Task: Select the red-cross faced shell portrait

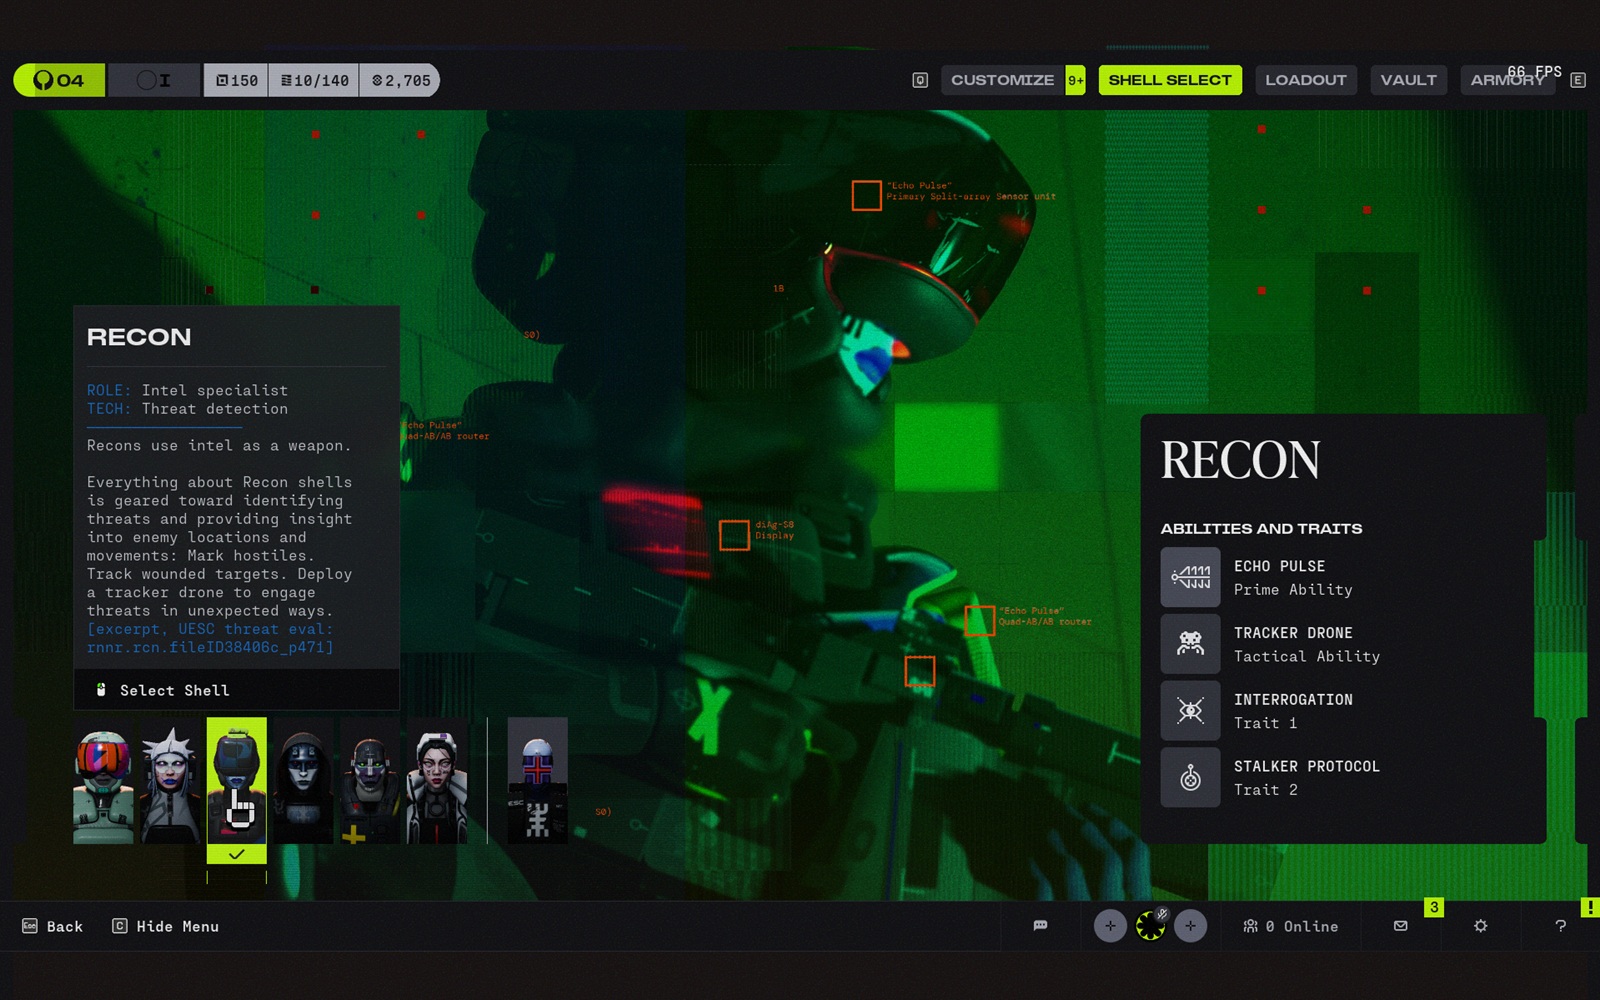Action: 537,782
